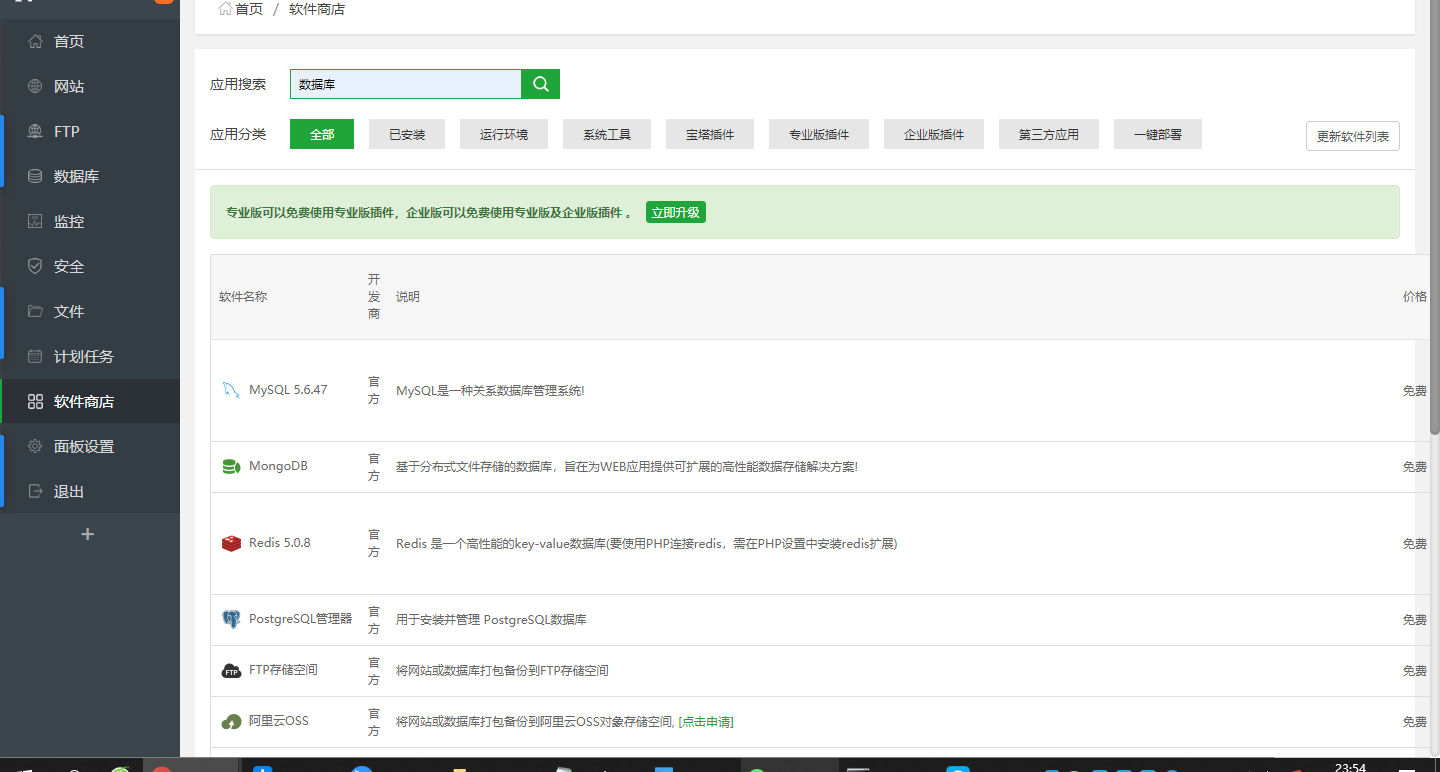Click 软件商店 in the breadcrumb
The image size is (1440, 772).
pos(317,9)
